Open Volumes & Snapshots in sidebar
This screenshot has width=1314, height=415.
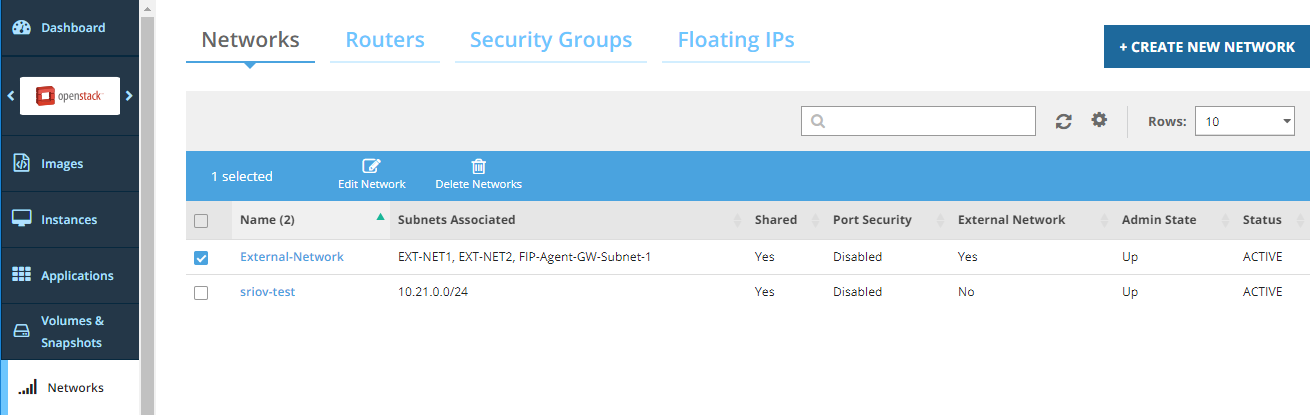click(x=70, y=332)
